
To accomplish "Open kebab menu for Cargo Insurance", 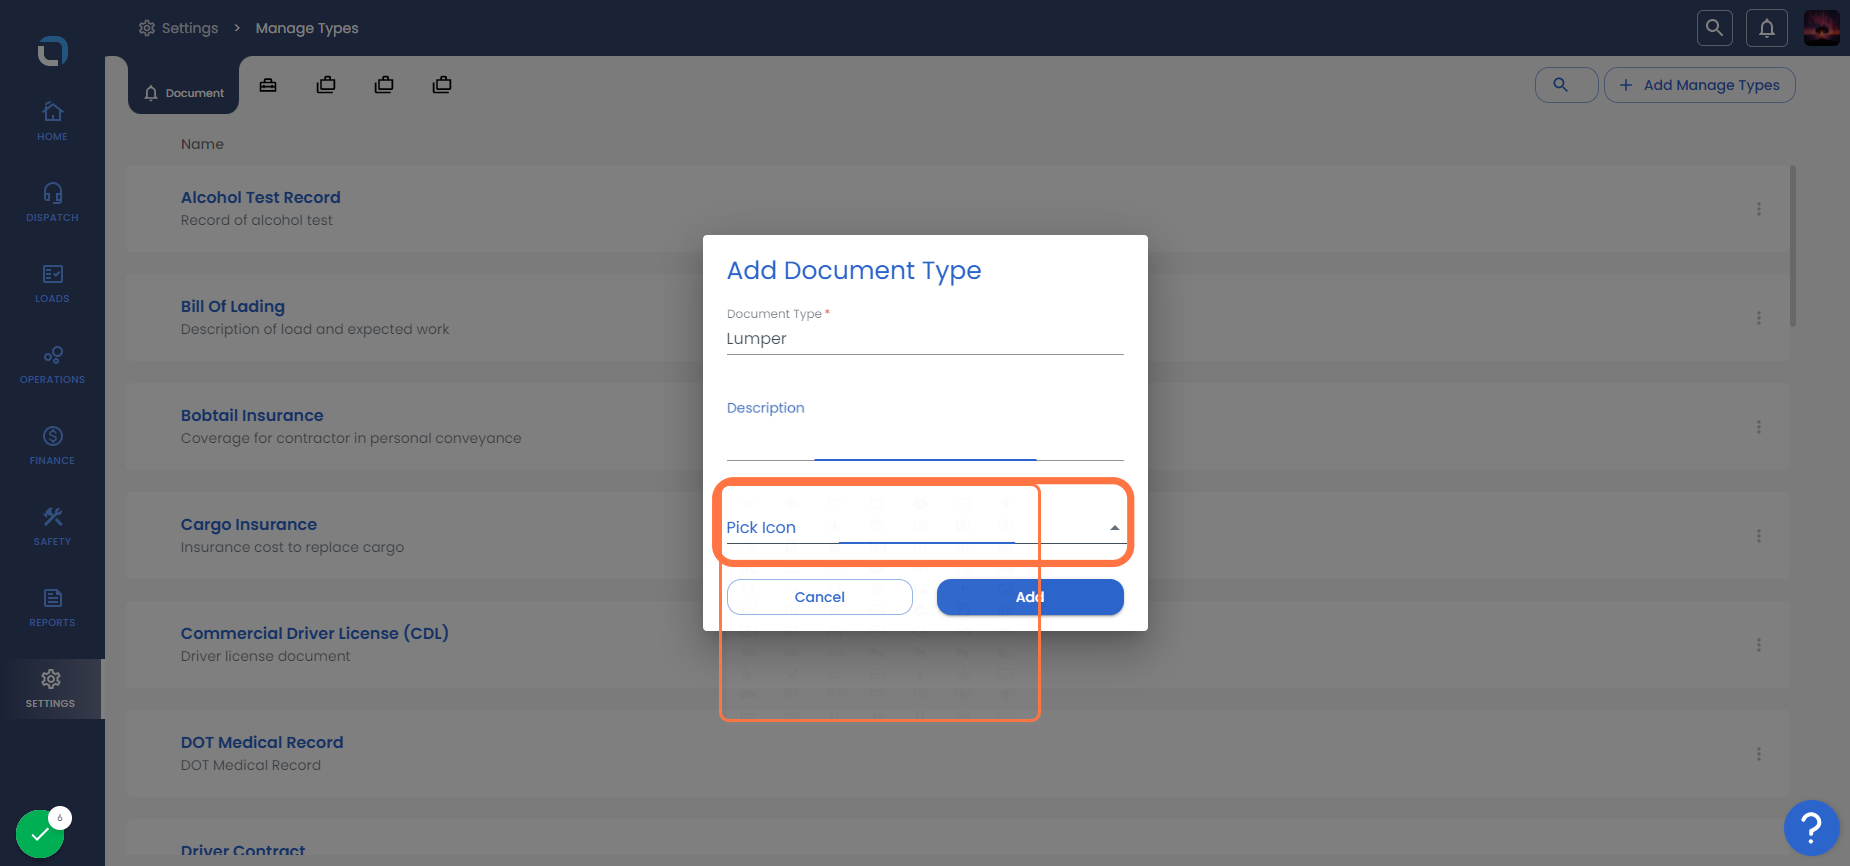I will point(1758,536).
